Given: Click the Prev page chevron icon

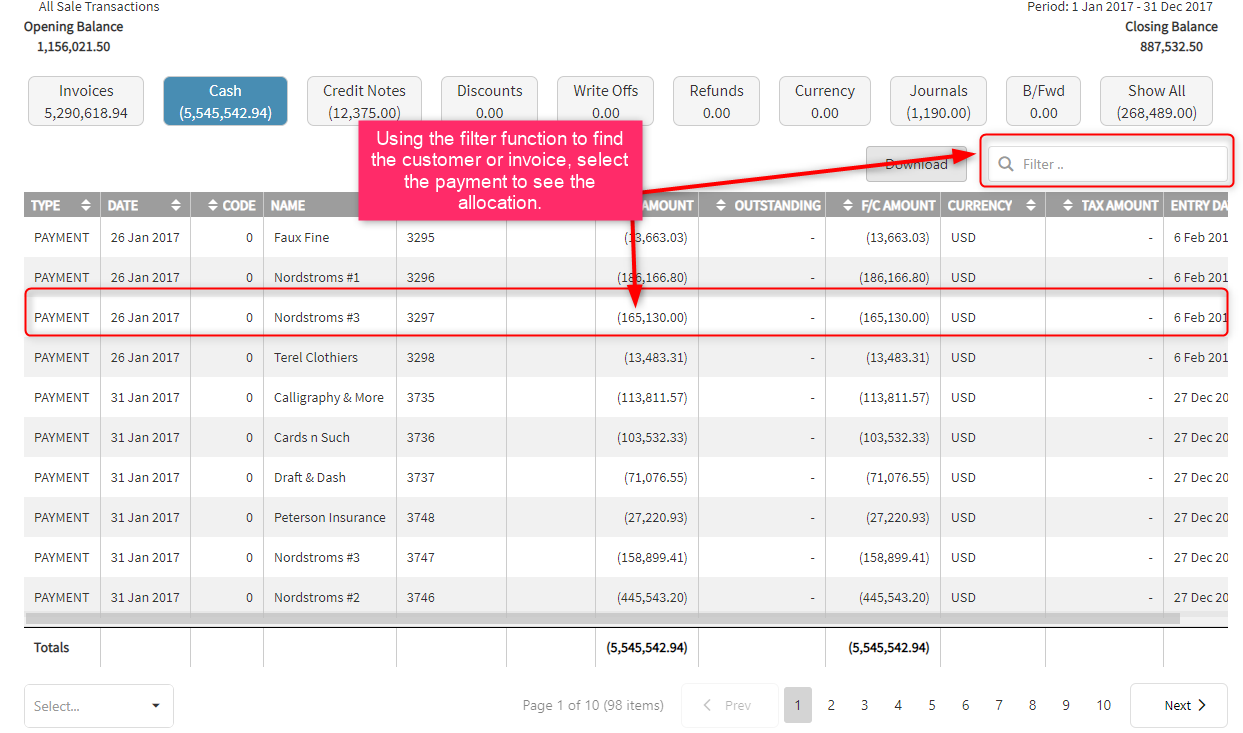Looking at the screenshot, I should tap(708, 705).
